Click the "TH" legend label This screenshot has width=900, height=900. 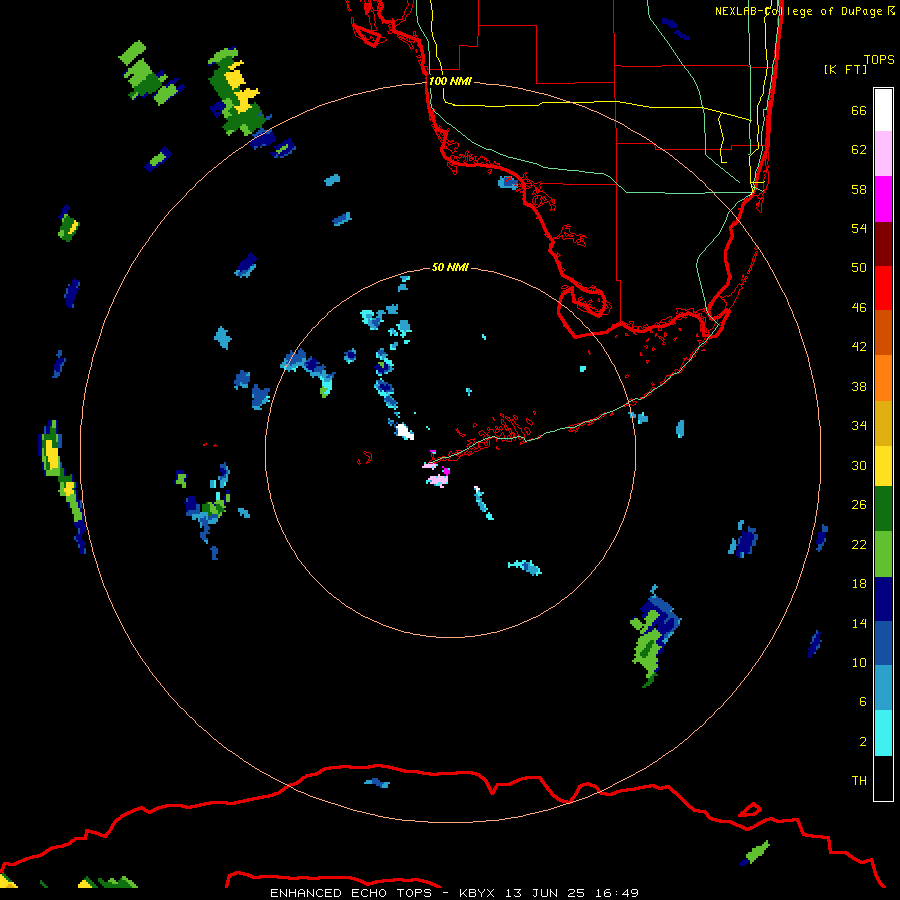coord(859,780)
